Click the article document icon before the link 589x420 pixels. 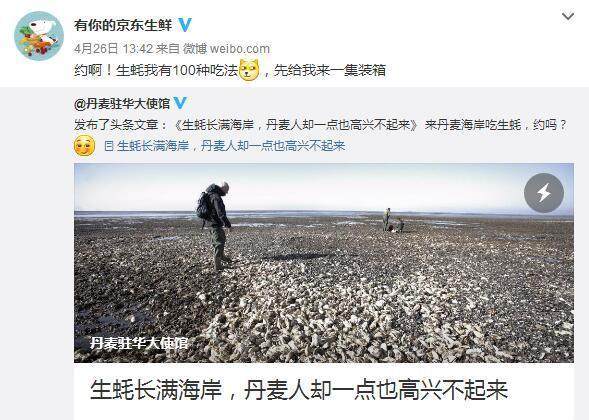tap(109, 146)
